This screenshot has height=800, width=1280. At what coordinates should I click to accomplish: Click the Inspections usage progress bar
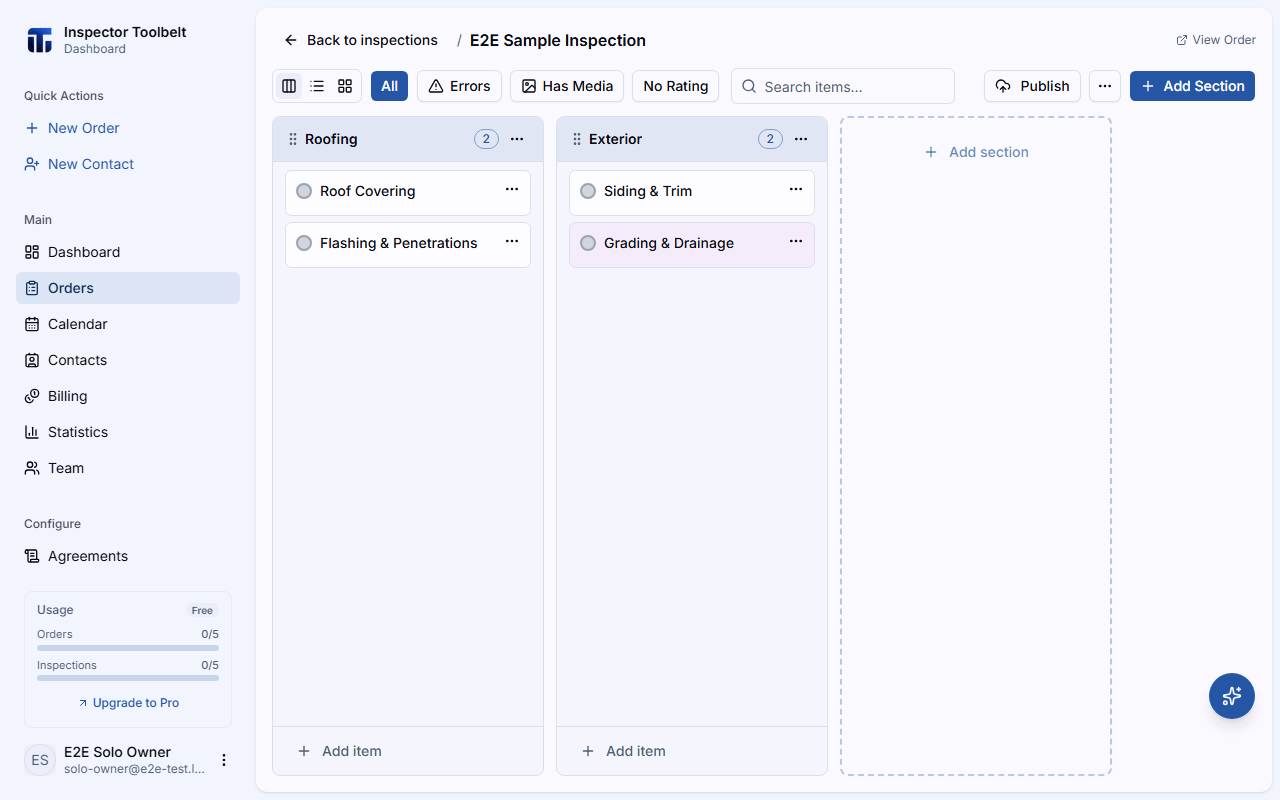[128, 678]
